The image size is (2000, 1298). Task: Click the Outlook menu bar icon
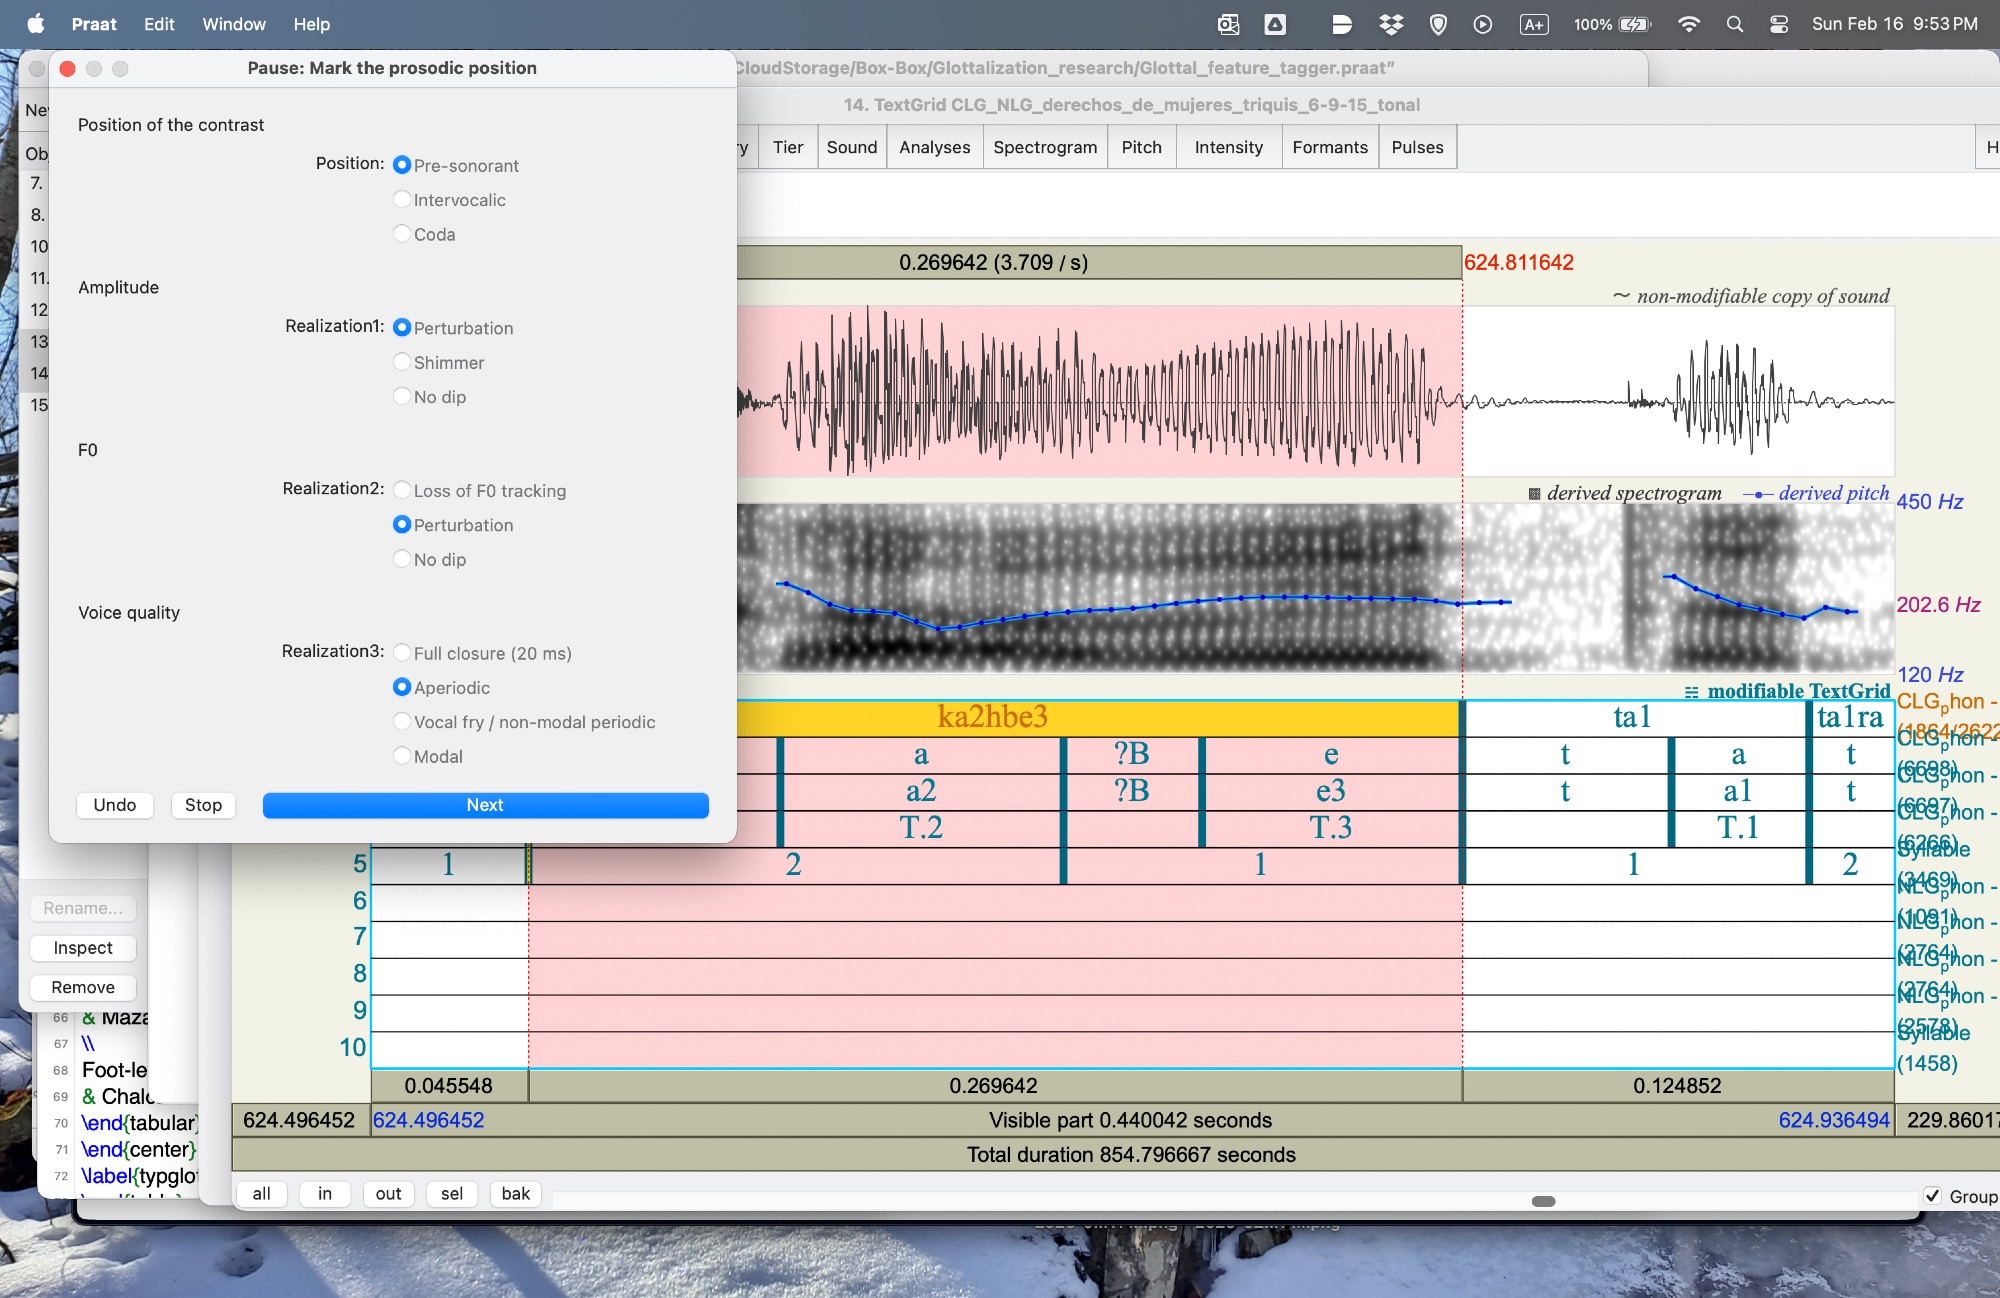click(1229, 24)
